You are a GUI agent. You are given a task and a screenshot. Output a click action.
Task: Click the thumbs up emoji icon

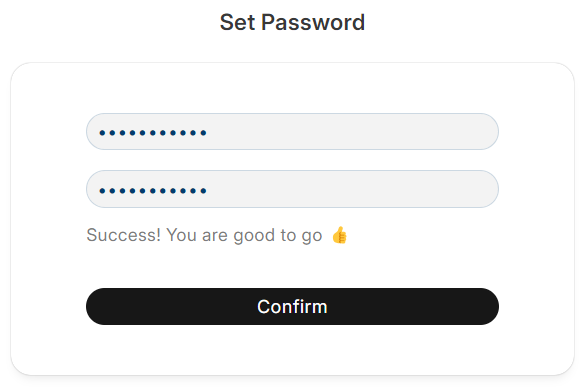pos(339,235)
